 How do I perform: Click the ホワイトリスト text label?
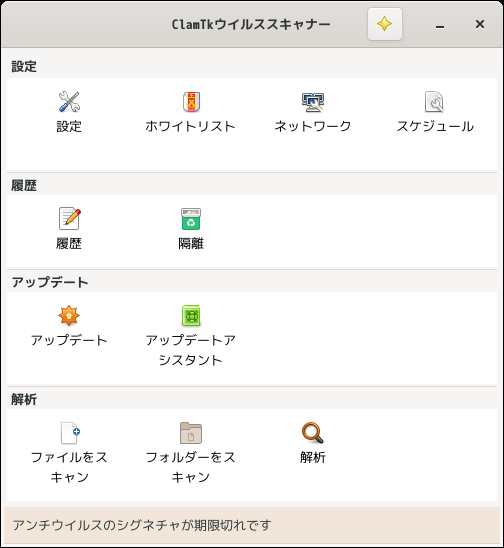[x=190, y=127]
